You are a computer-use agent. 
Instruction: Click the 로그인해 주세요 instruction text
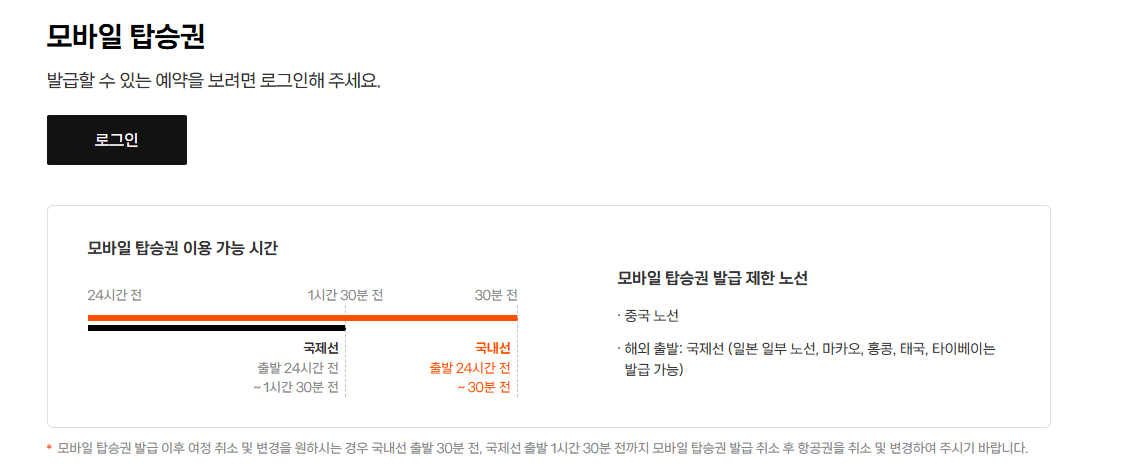click(213, 80)
